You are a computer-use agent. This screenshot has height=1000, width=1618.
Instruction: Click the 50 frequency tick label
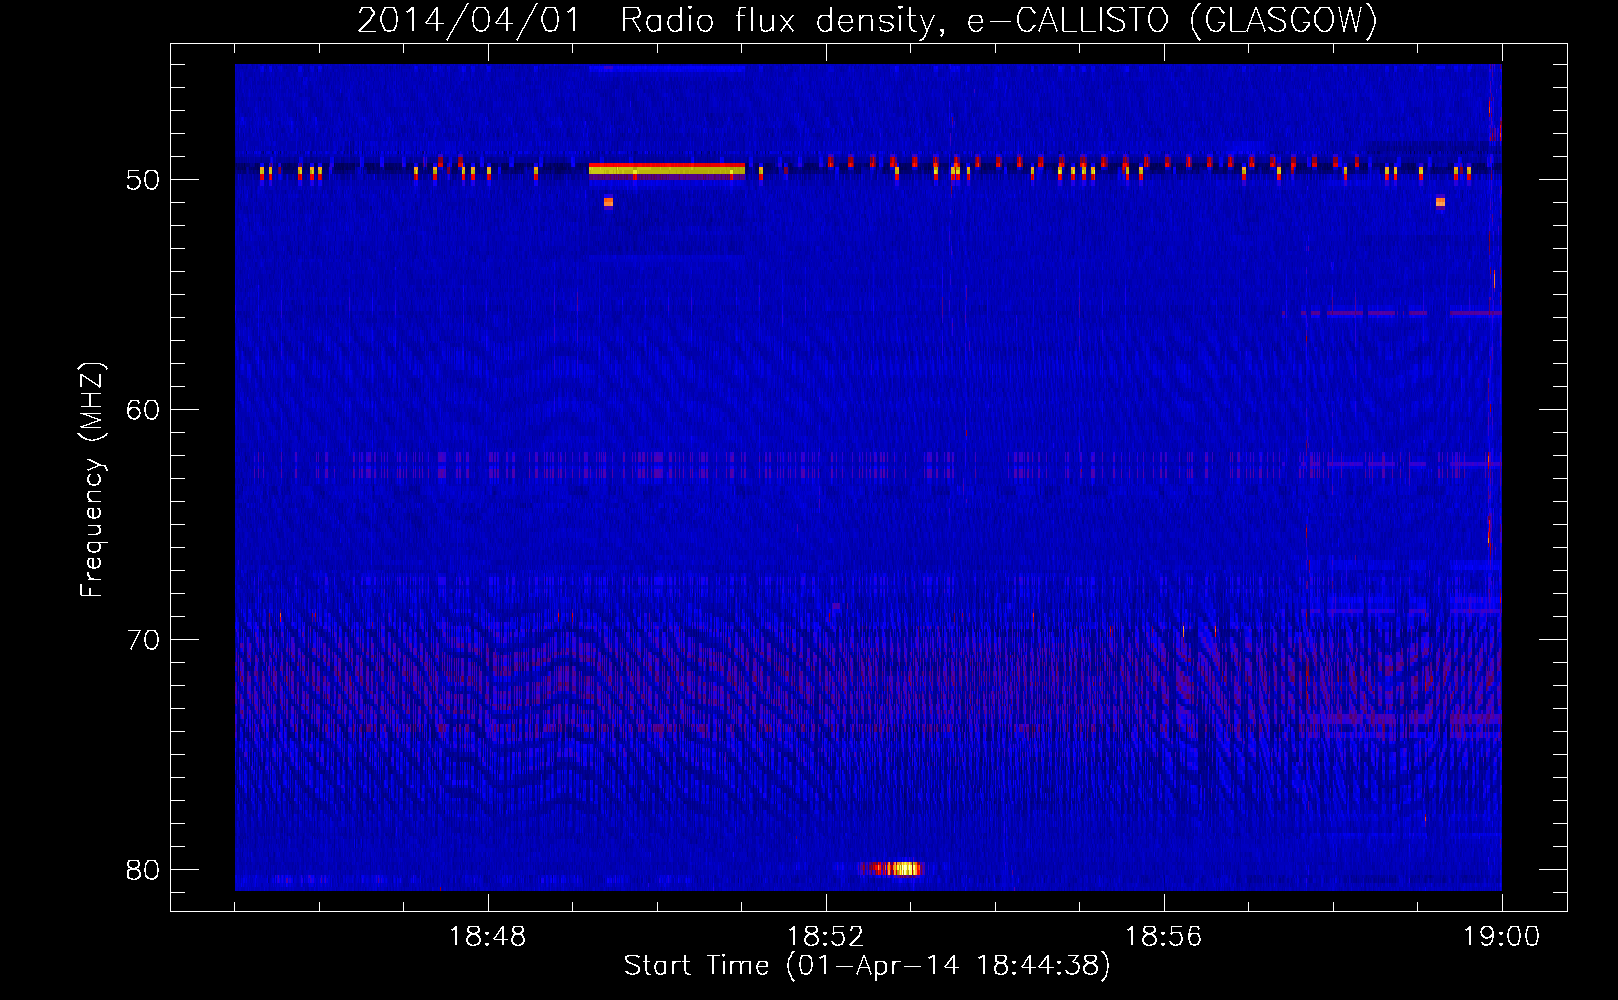tap(143, 180)
